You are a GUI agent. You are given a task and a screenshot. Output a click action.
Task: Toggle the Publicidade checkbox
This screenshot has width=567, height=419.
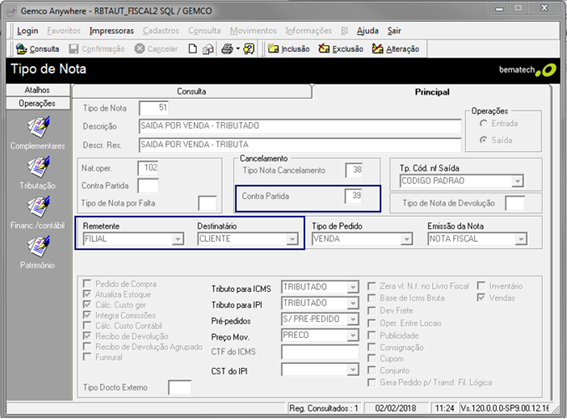[x=371, y=335]
